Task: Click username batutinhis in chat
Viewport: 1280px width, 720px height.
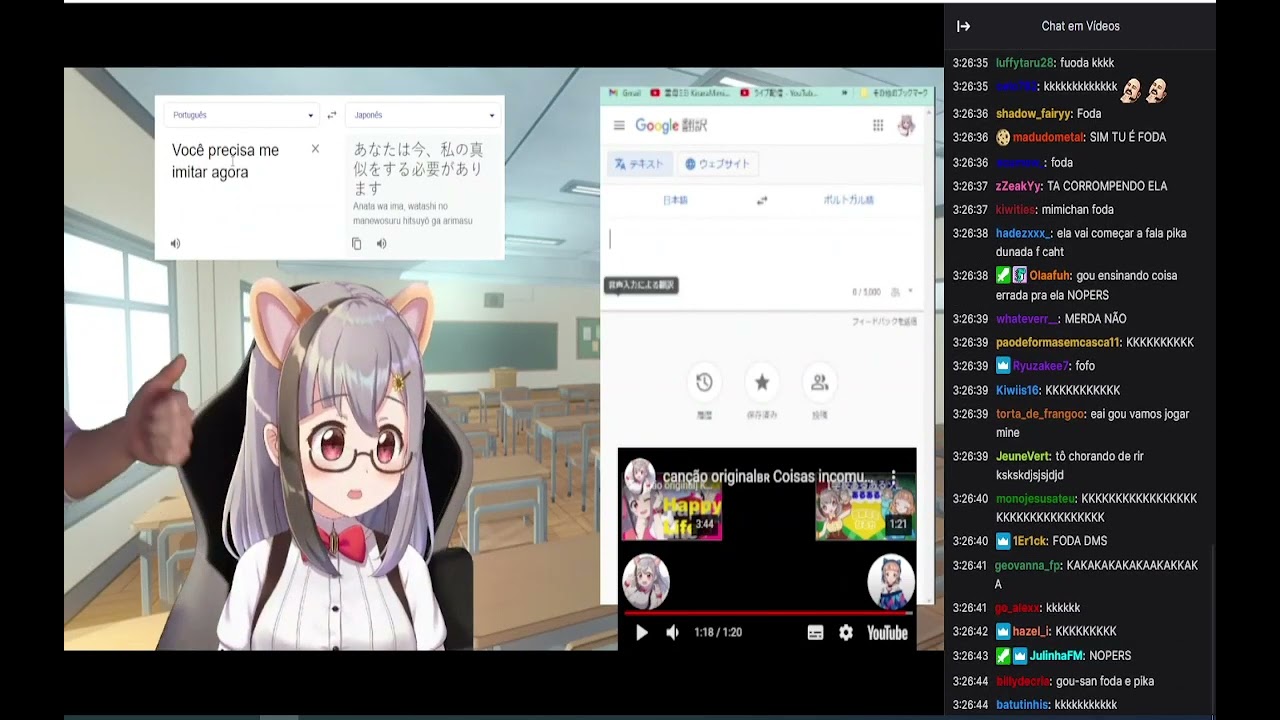Action: (x=1022, y=705)
